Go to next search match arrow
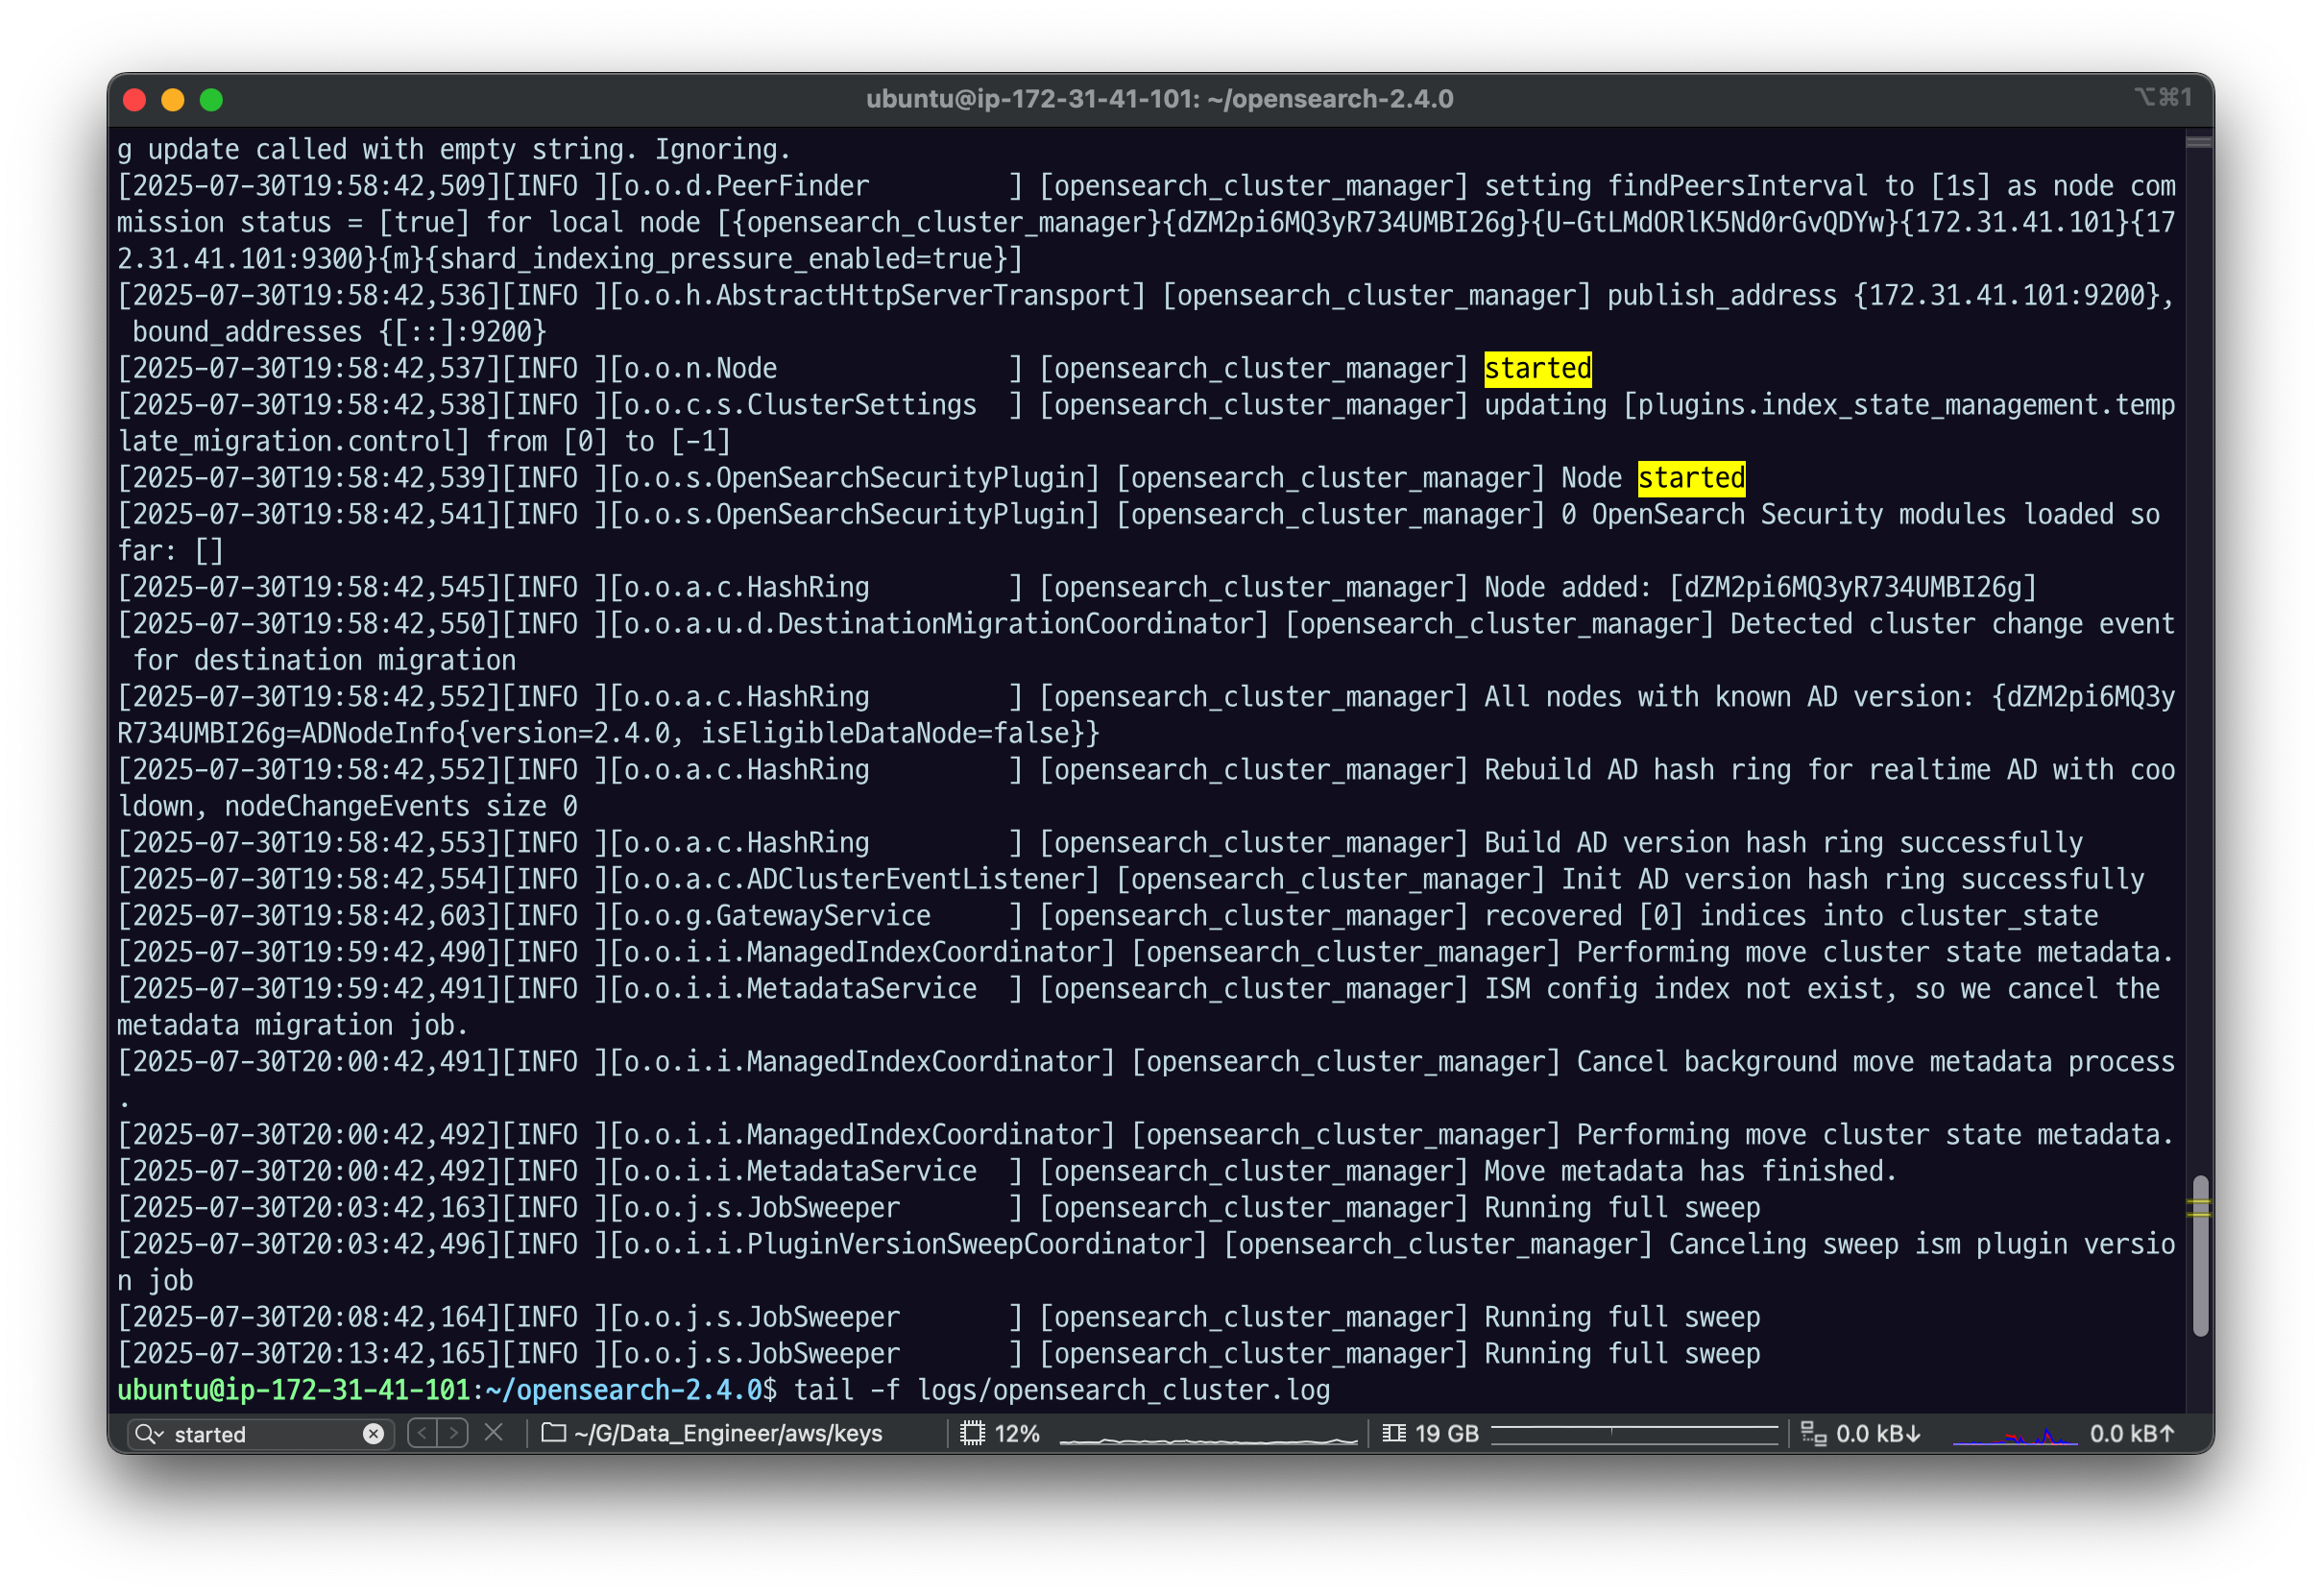2322x1596 pixels. [x=453, y=1433]
